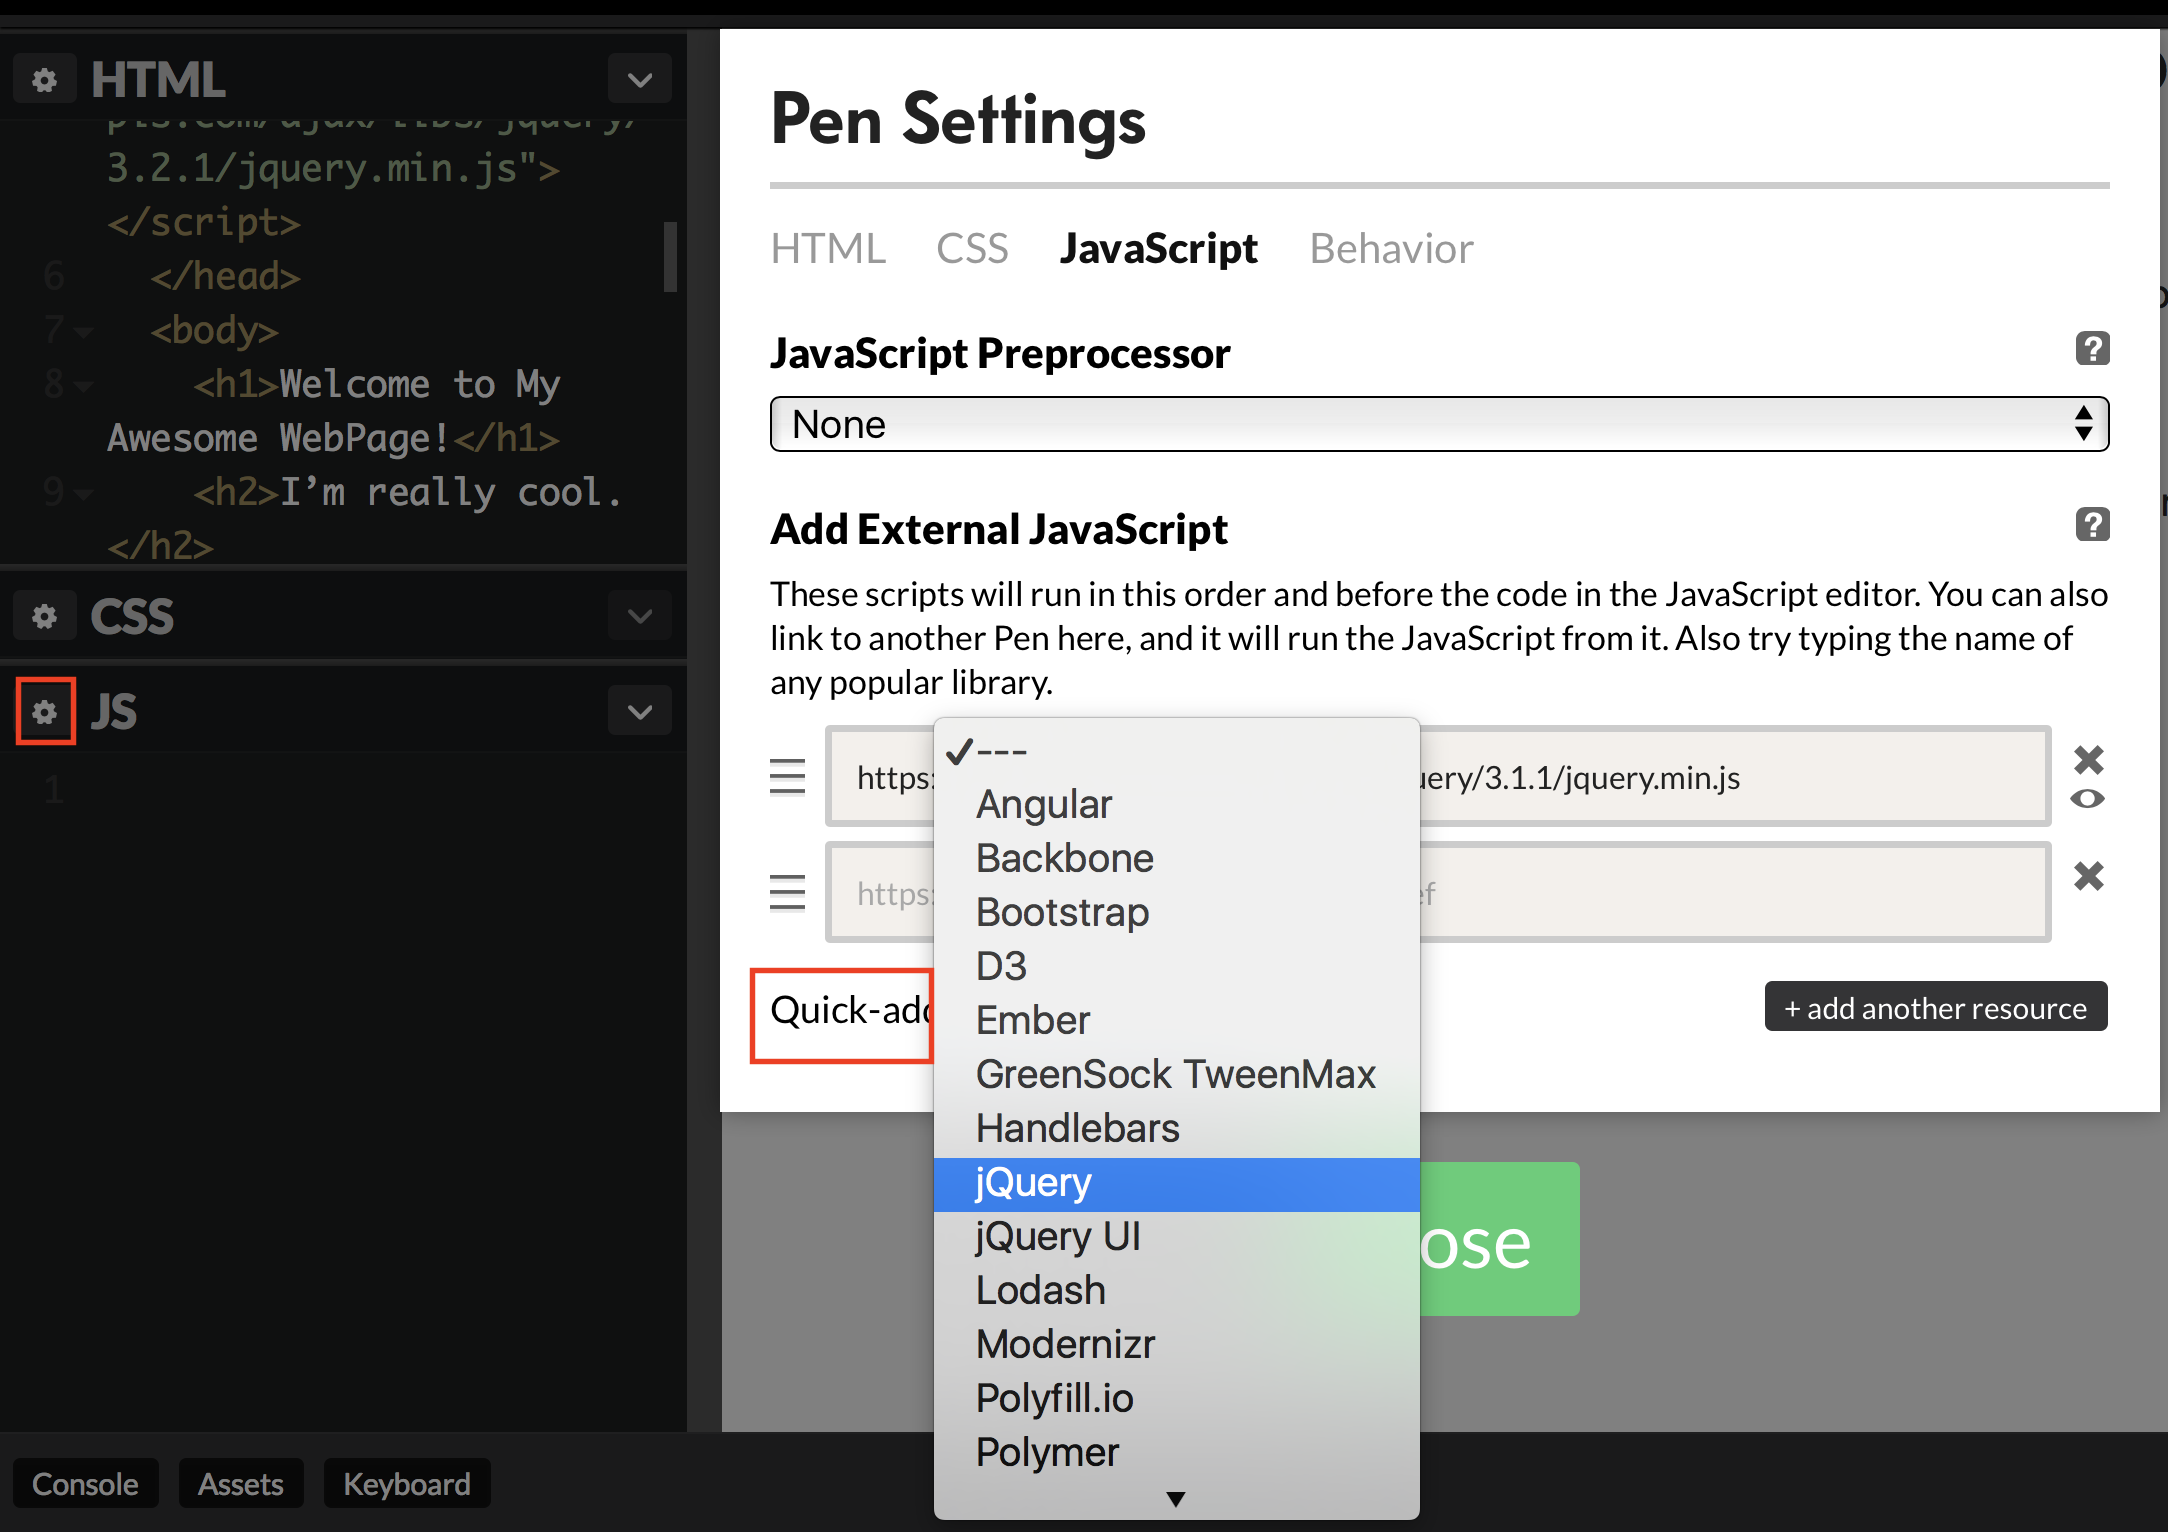Remove the jquery.min.js resource
The height and width of the screenshot is (1532, 2168).
[x=2089, y=760]
